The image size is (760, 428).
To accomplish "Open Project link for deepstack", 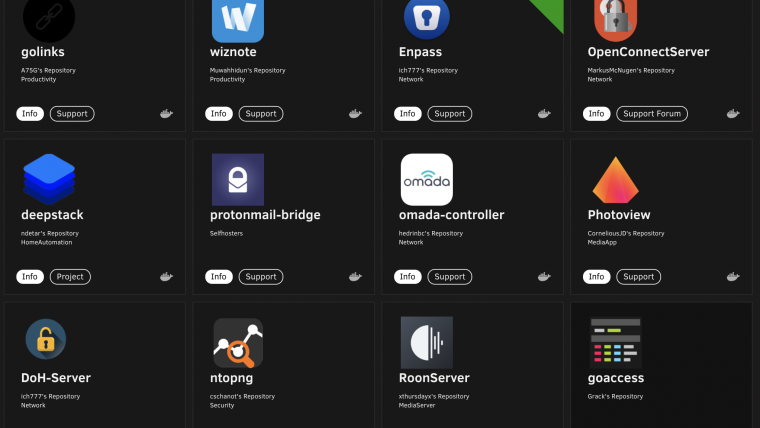I will [70, 277].
